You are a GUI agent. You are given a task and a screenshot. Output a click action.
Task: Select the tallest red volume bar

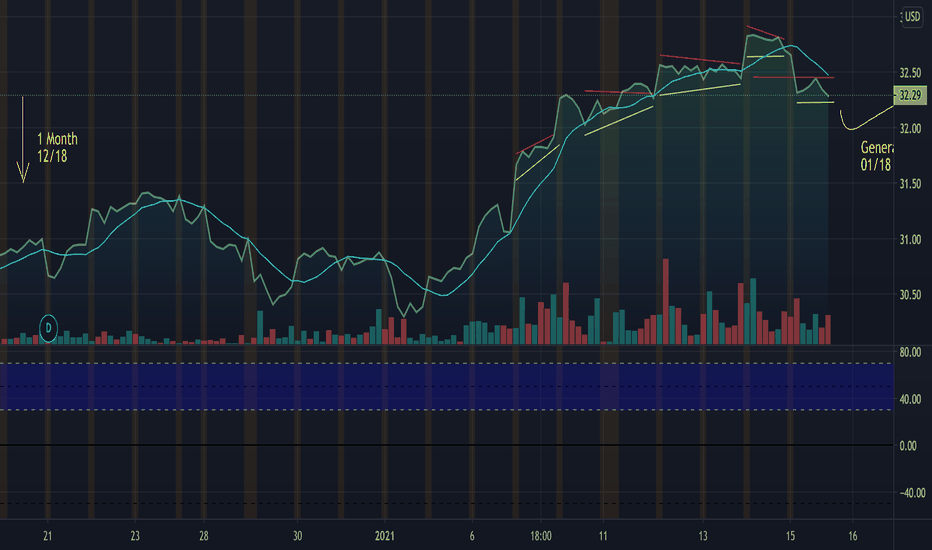coord(666,301)
